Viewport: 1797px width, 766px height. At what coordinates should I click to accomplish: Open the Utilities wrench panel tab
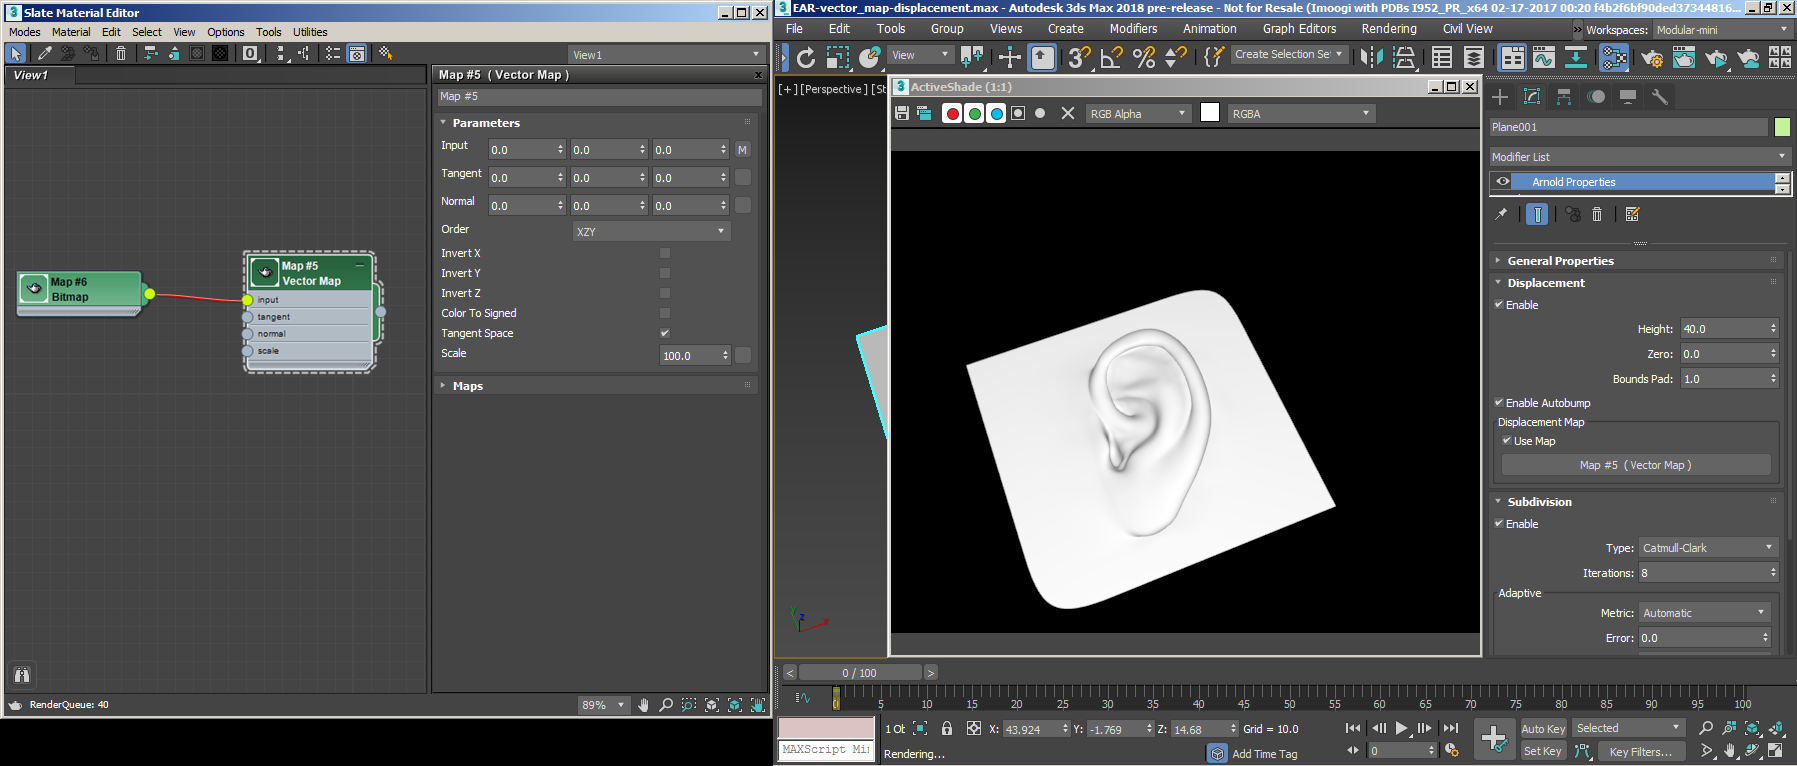tap(1660, 97)
